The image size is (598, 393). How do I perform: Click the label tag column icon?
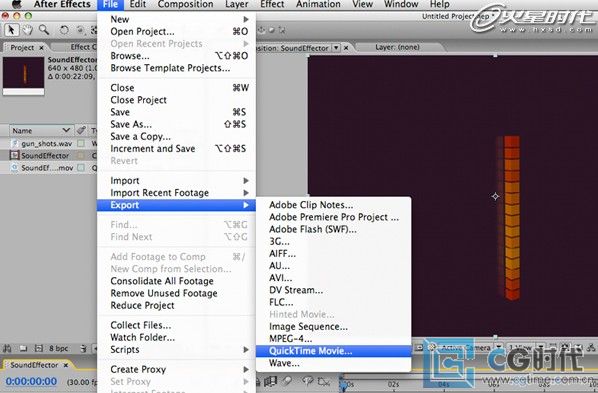(x=81, y=130)
